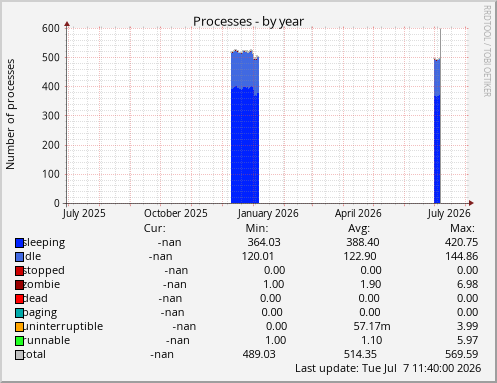Click the 'sleeping' legend label

45,243
